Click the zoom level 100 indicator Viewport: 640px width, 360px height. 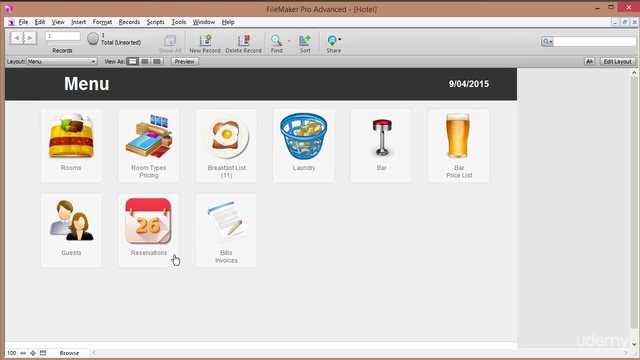point(11,353)
